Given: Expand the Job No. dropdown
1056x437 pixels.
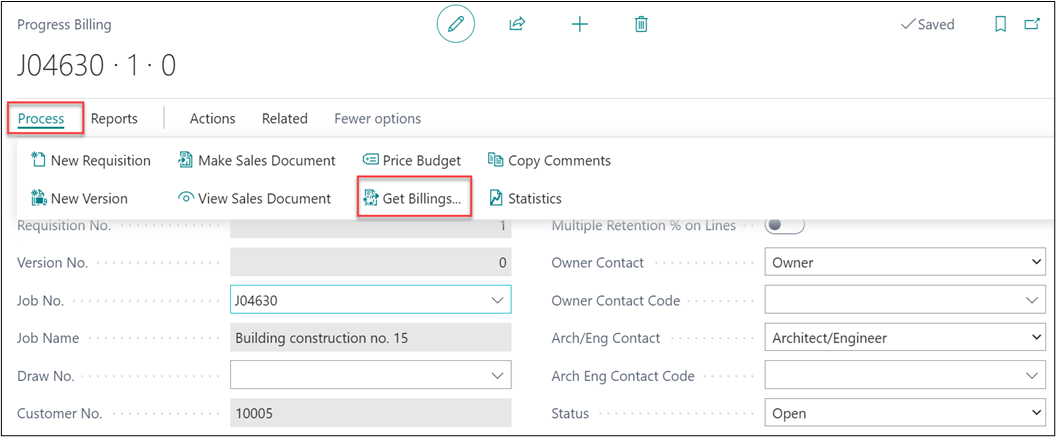Looking at the screenshot, I should click(x=497, y=300).
